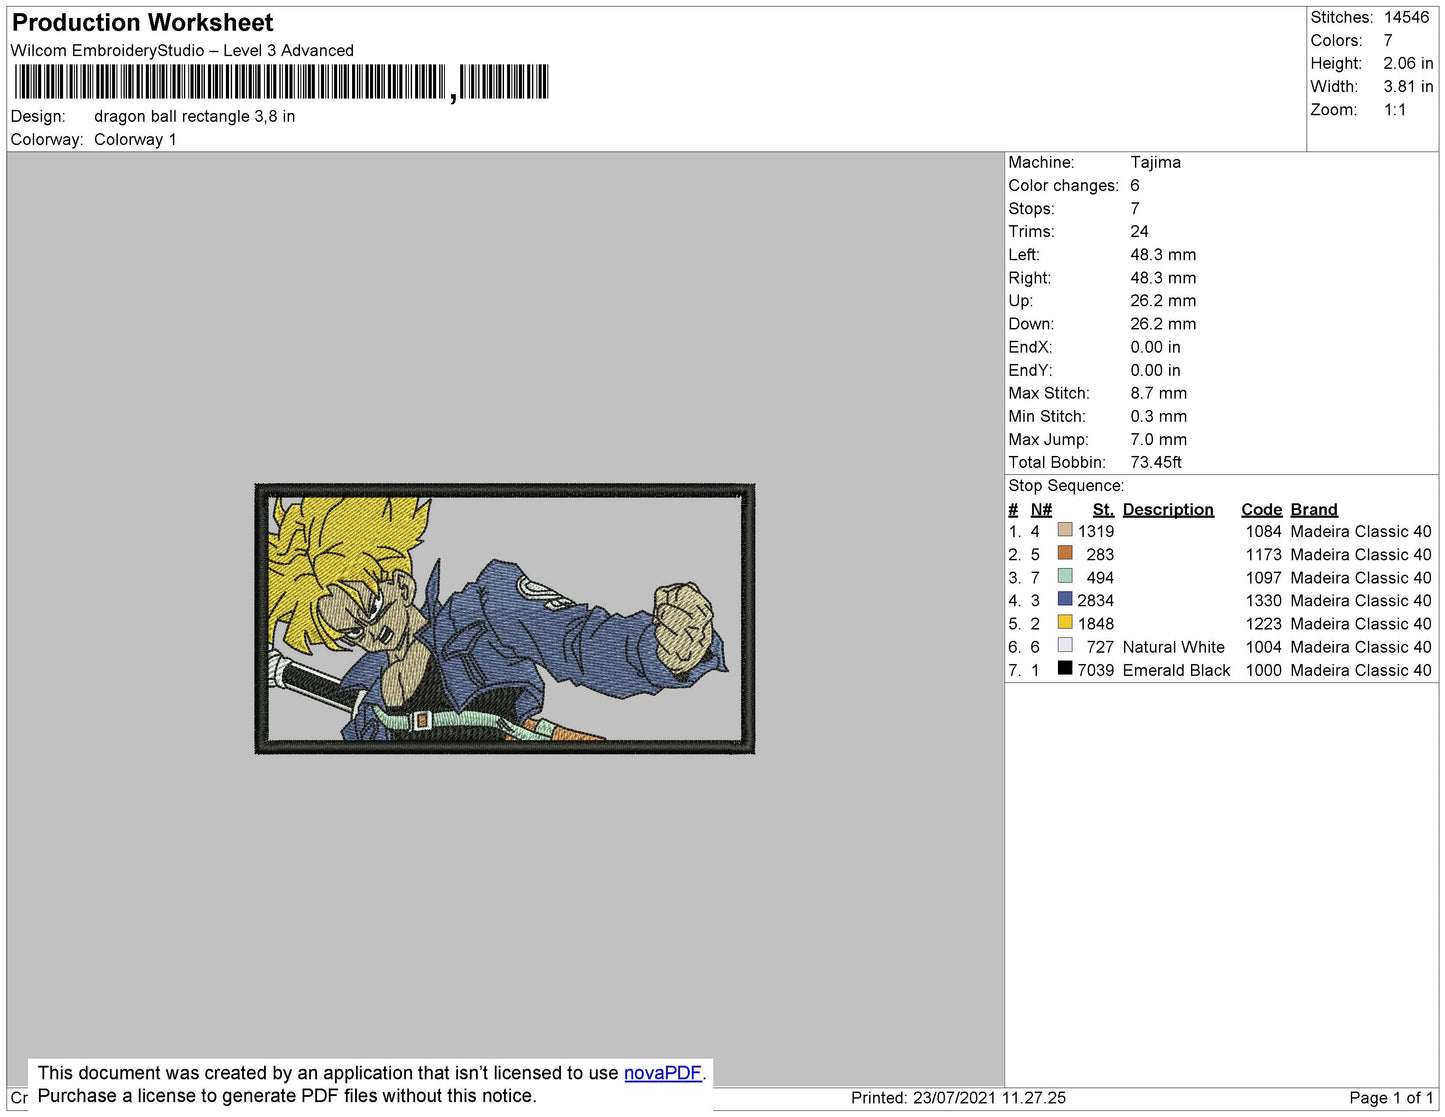Click the Up value 26.2 mm
This screenshot has height=1117, width=1445.
click(1163, 300)
